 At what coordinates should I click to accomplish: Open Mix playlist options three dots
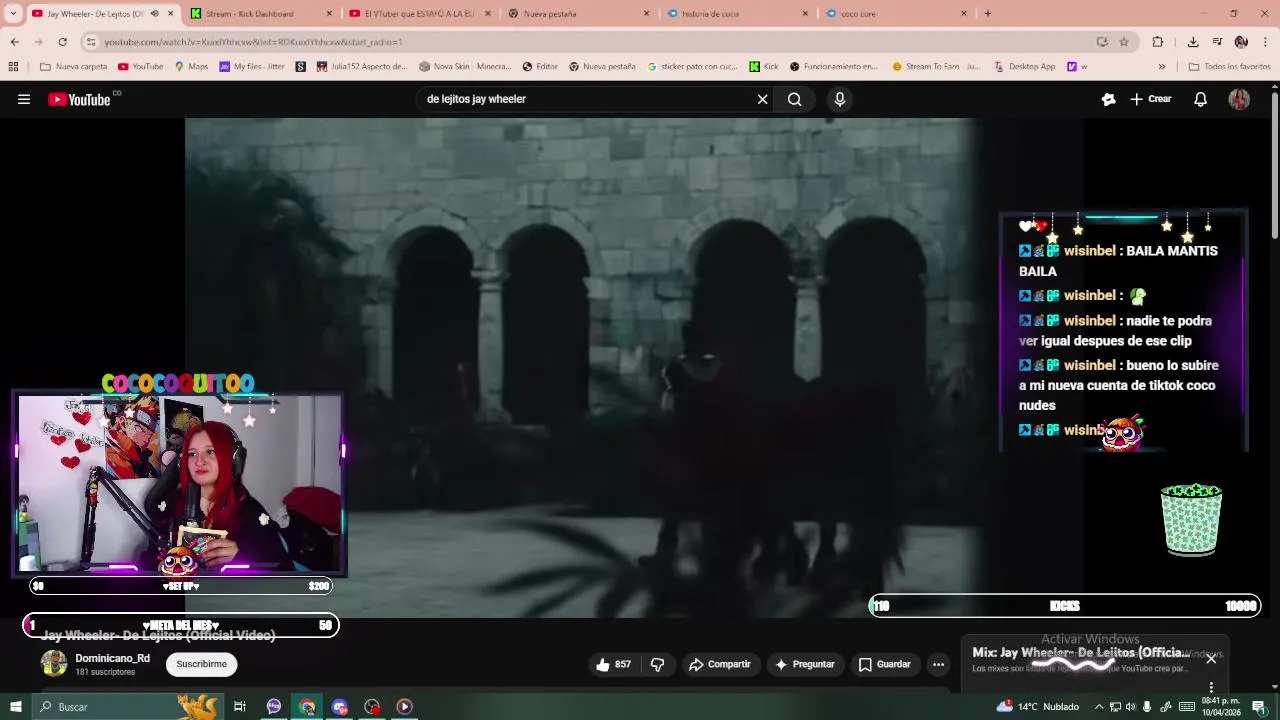click(x=1211, y=688)
